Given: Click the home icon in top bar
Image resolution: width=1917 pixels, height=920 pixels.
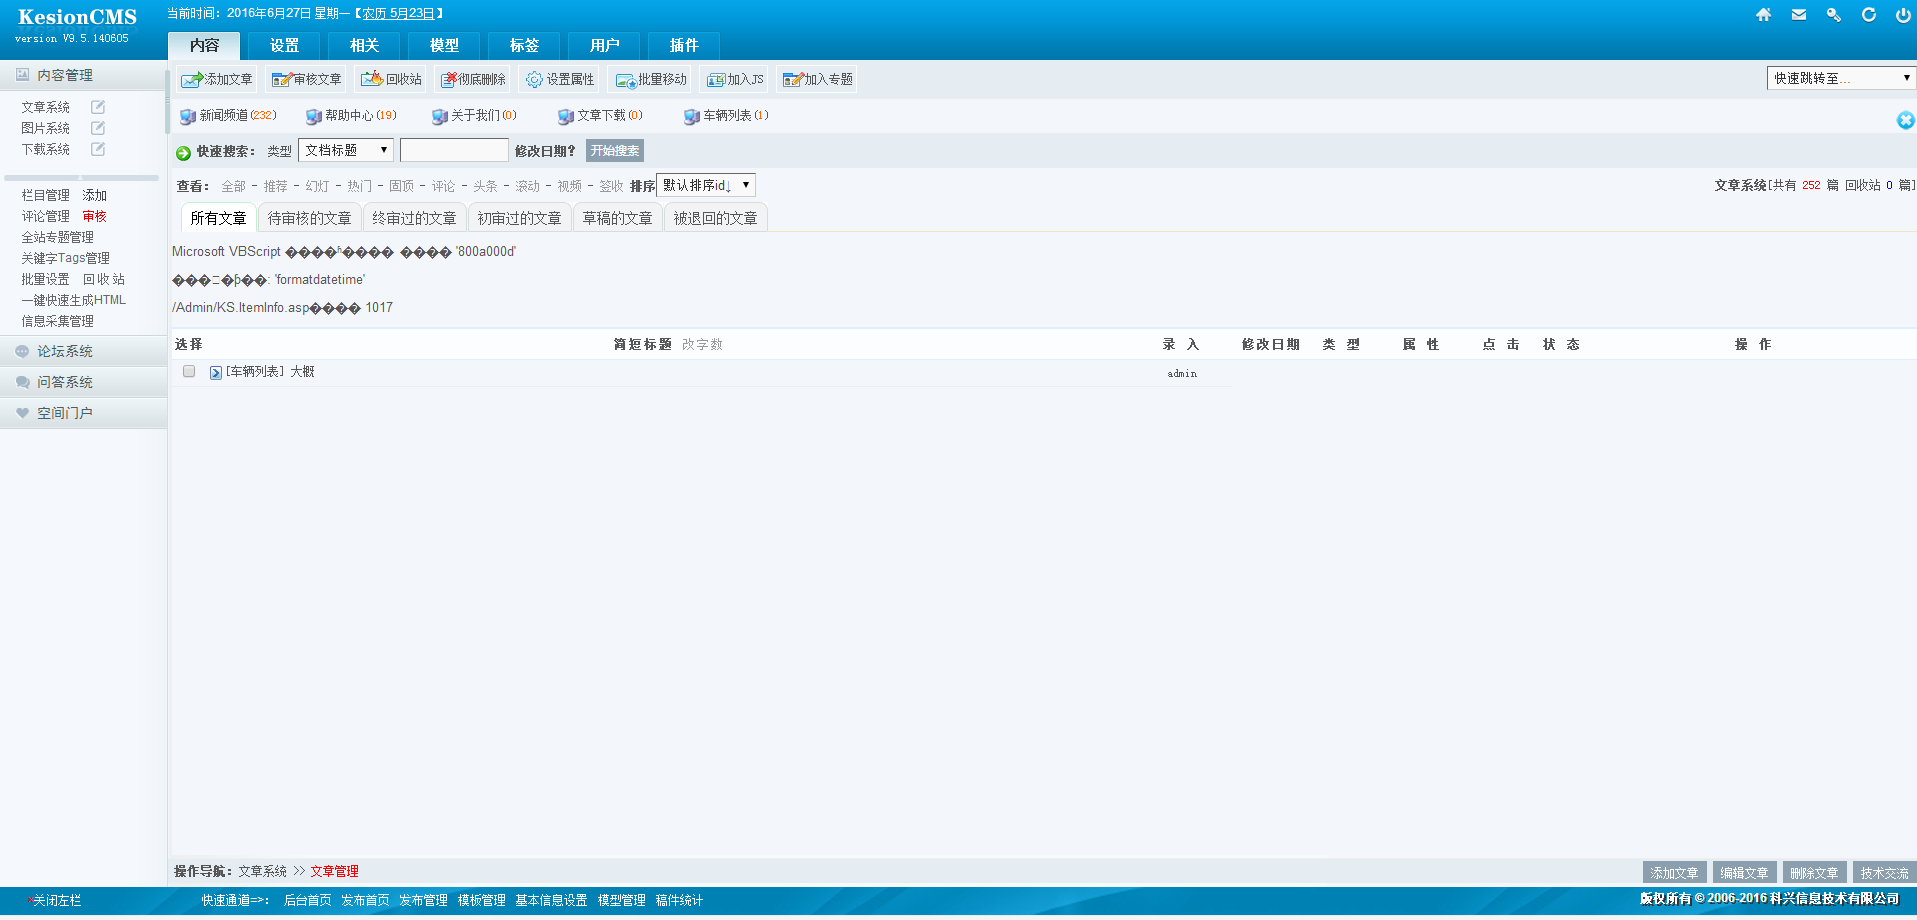Looking at the screenshot, I should coord(1764,15).
